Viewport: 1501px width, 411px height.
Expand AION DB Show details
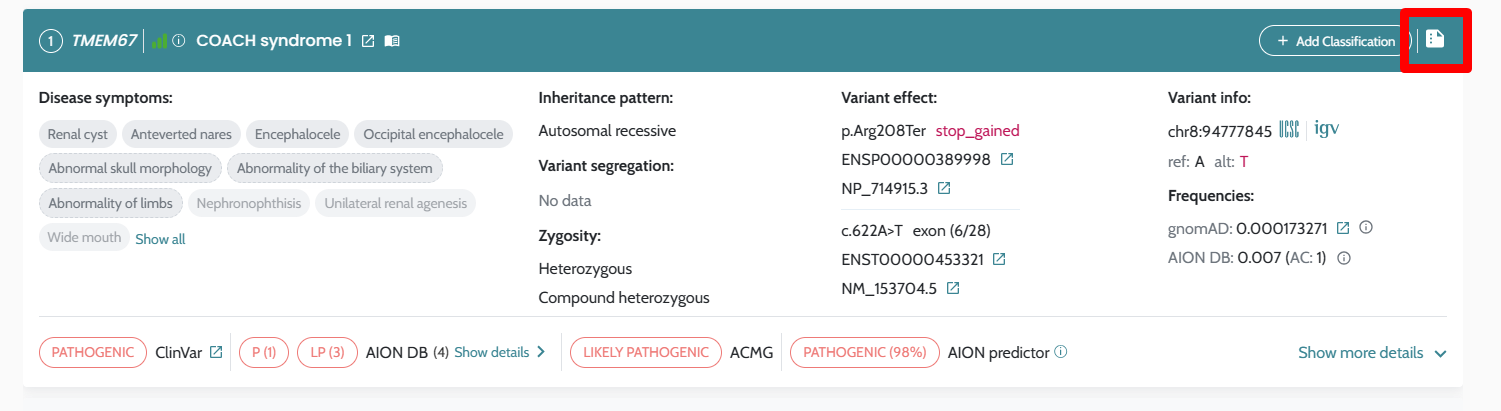pos(500,352)
